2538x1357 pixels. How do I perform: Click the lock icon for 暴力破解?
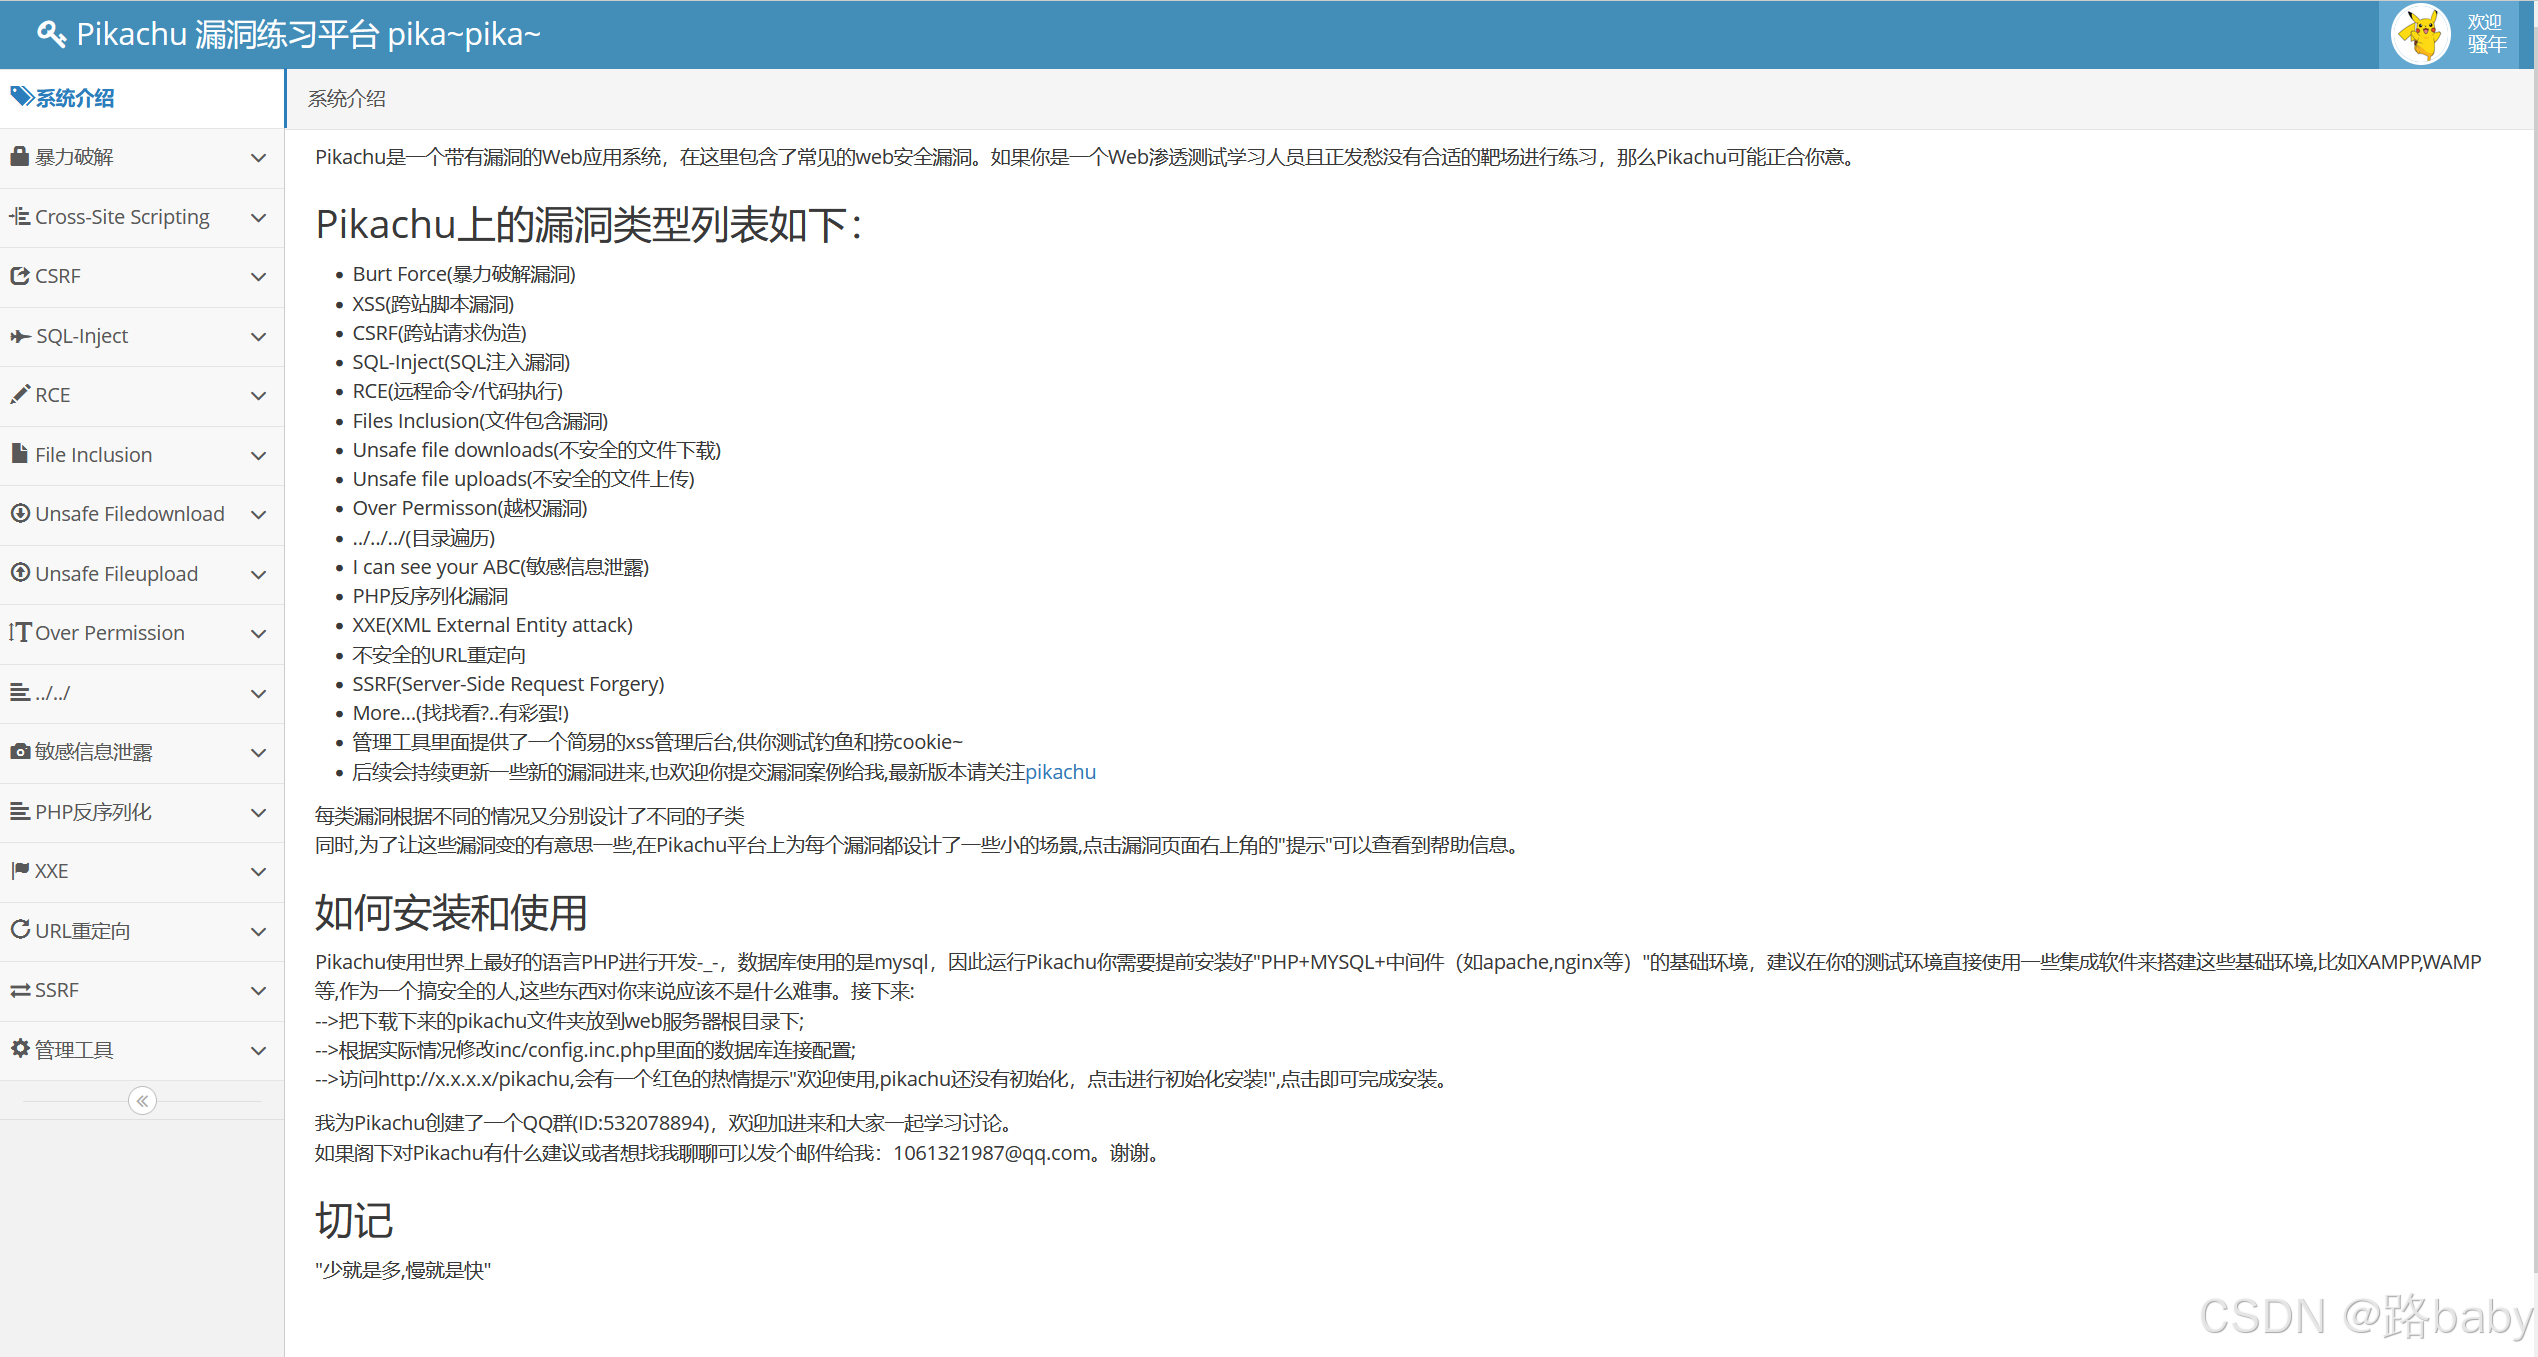[x=19, y=157]
